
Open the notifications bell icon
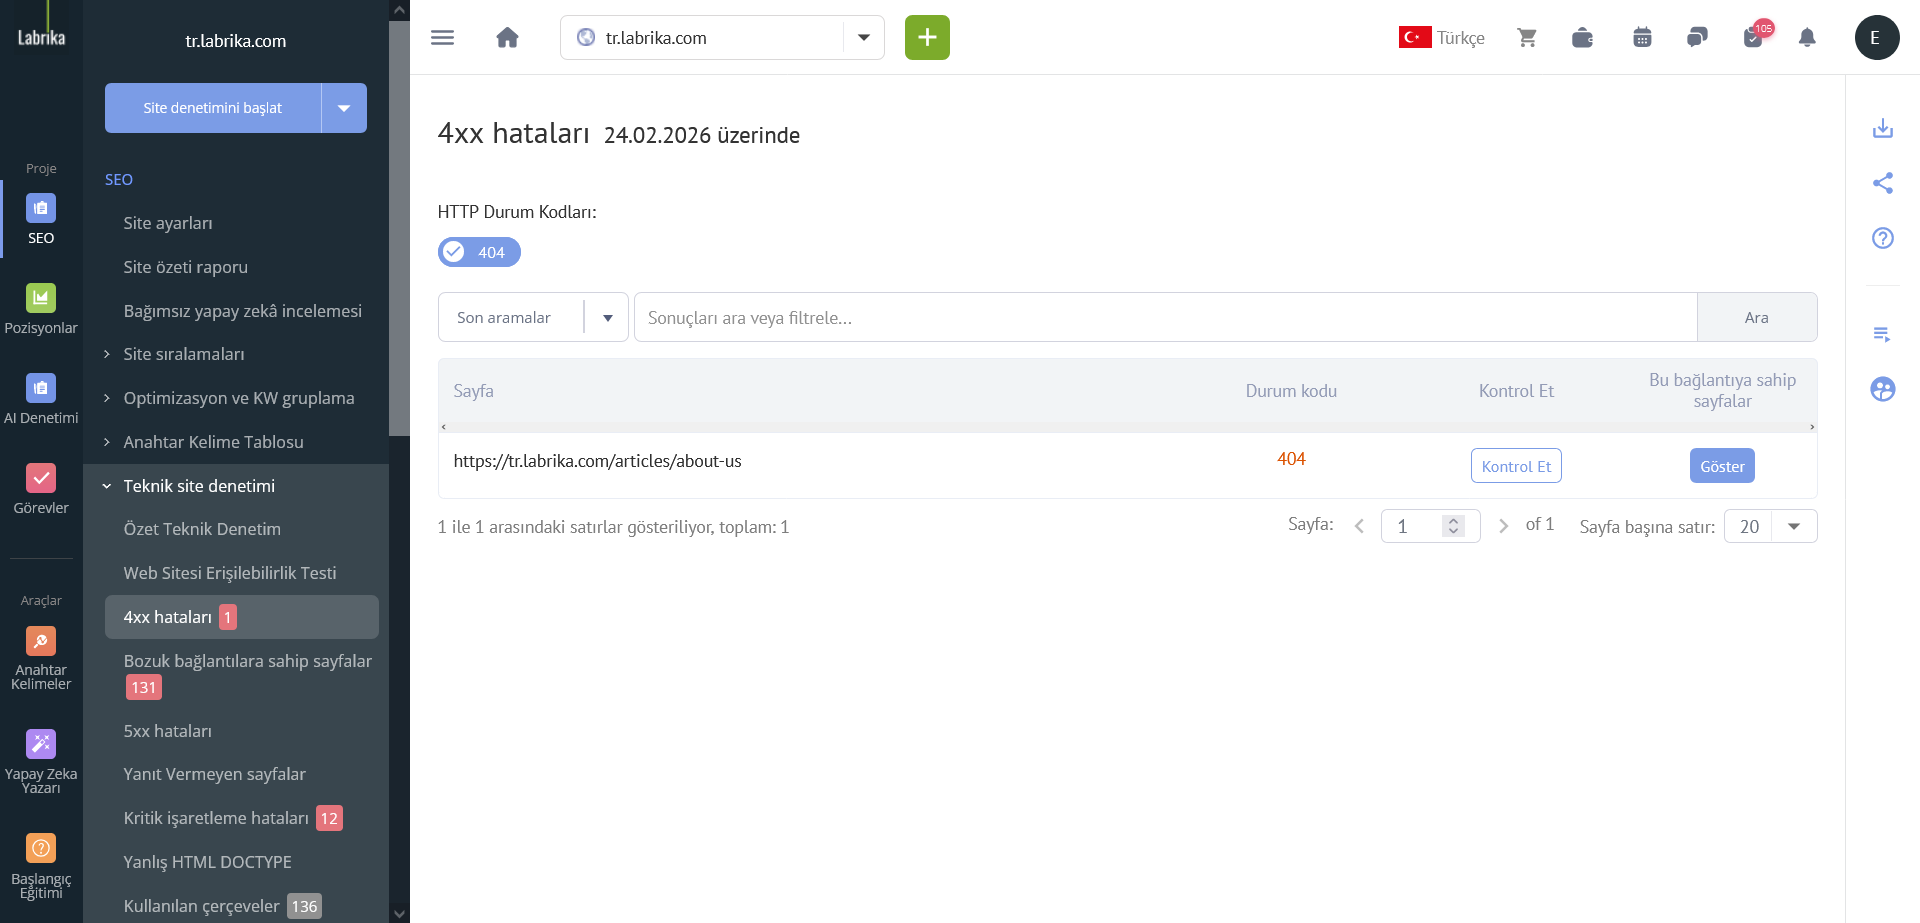1807,38
